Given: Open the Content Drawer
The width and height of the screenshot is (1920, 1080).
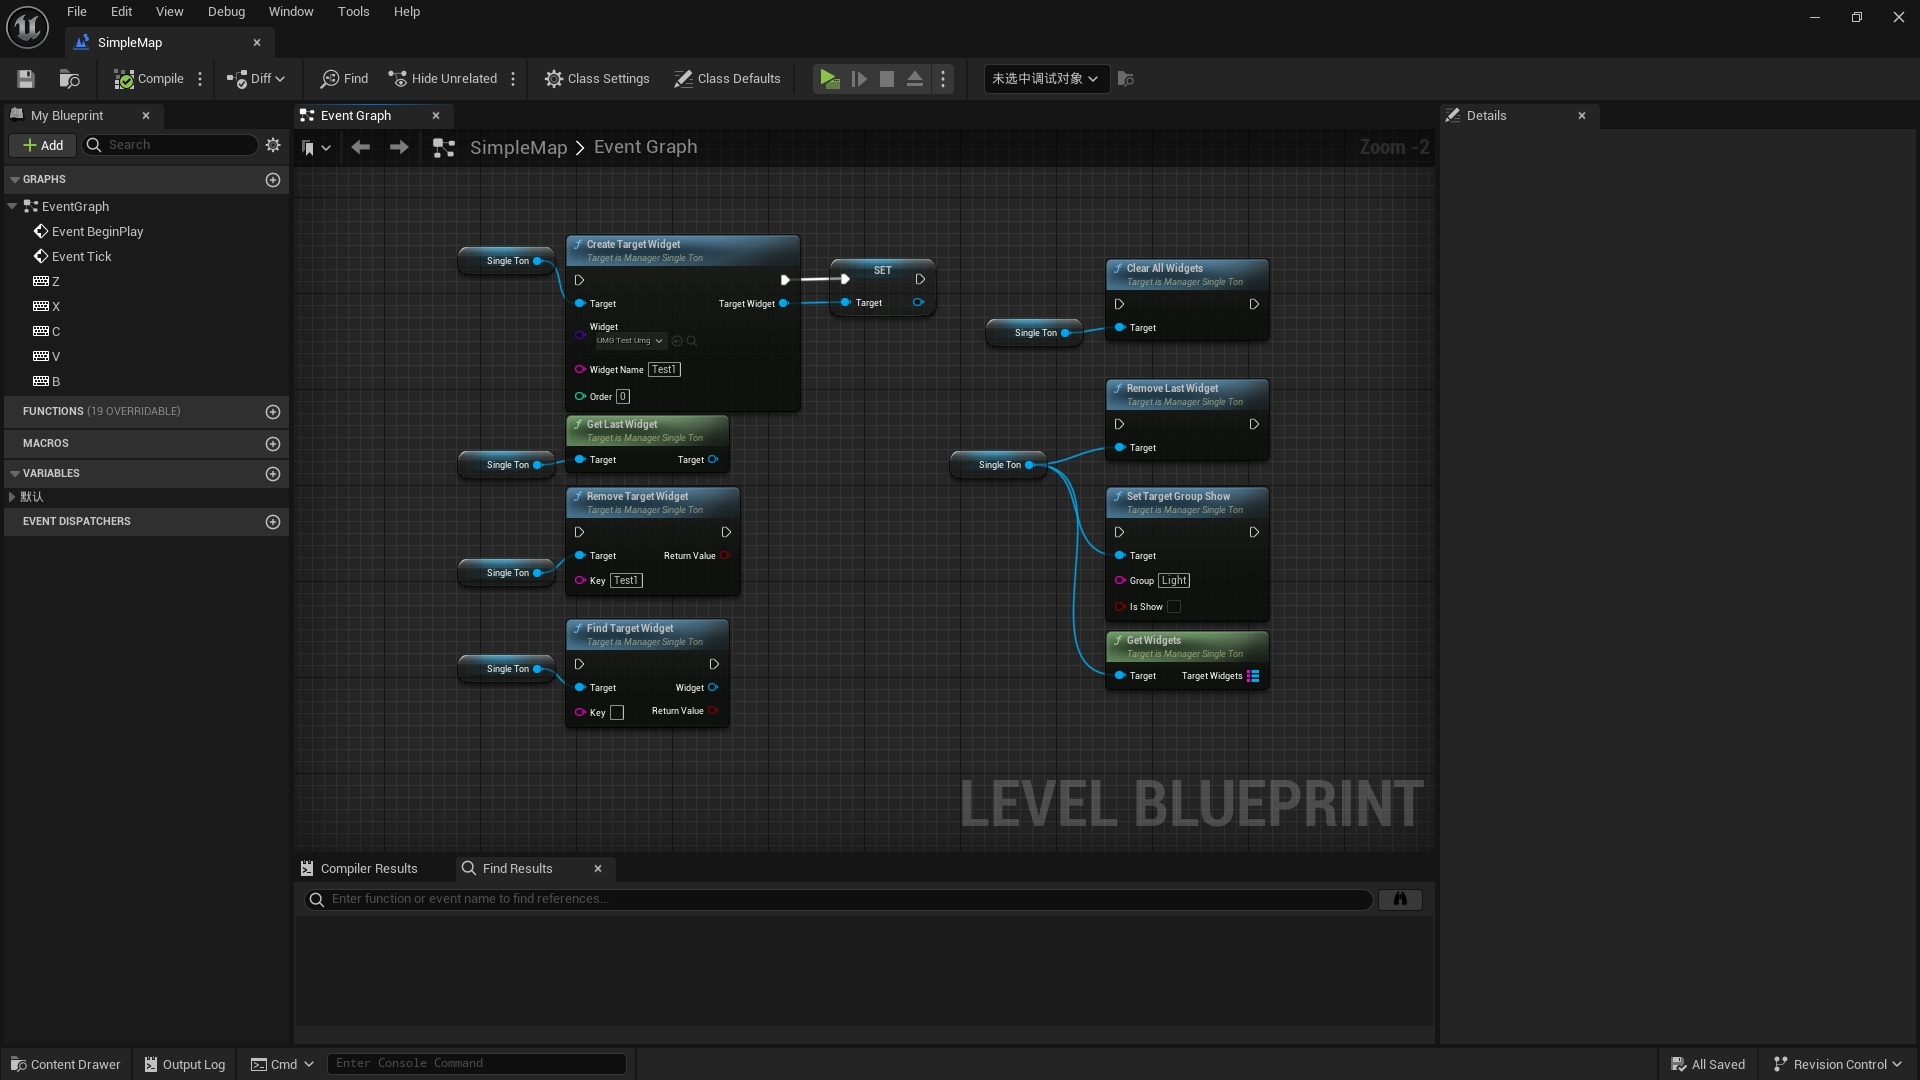Looking at the screenshot, I should [65, 1063].
